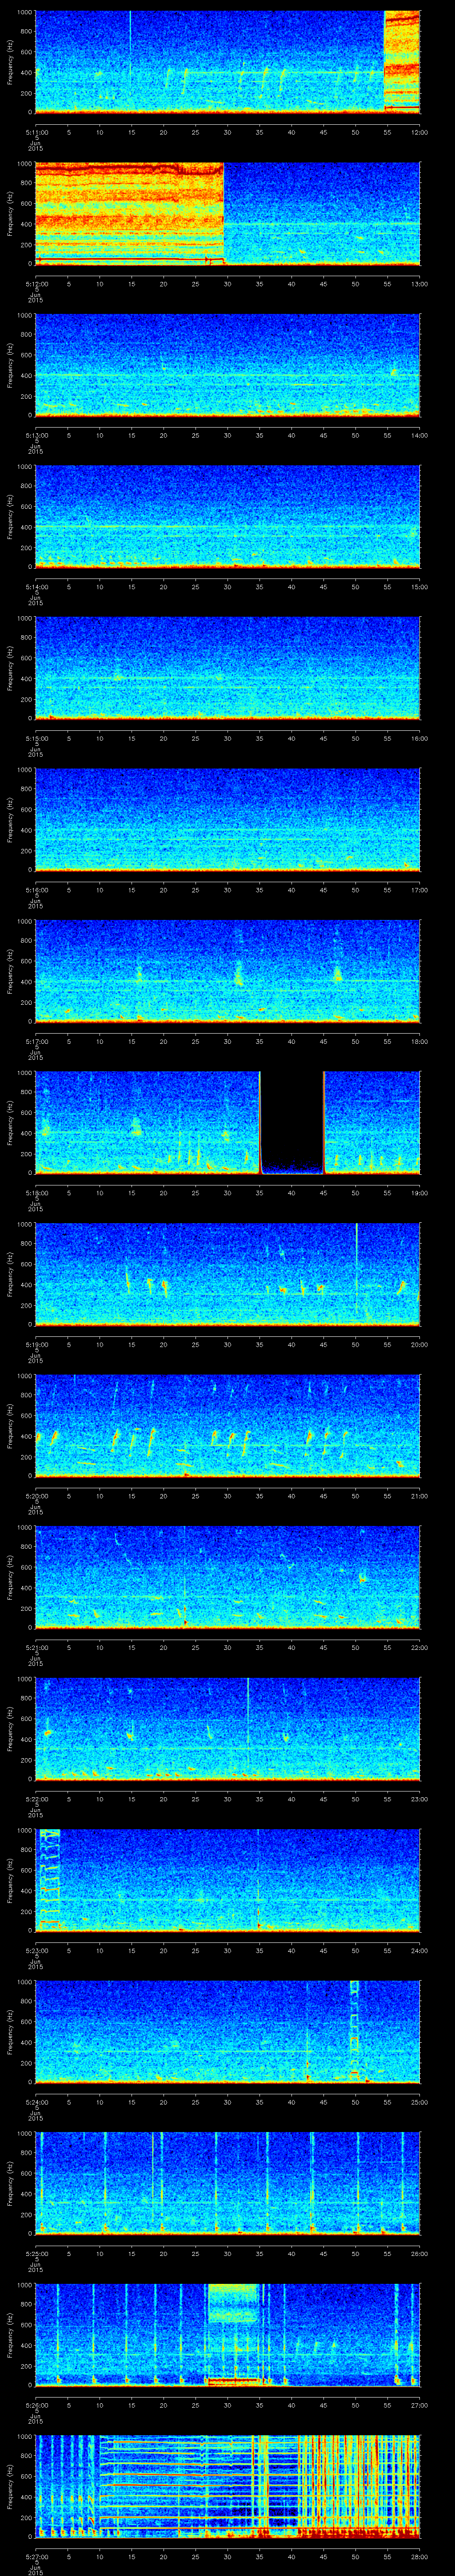Viewport: 455px width, 2576px height.
Task: Select the spectrogram panel starting at 5:12:00
Action: tap(227, 213)
